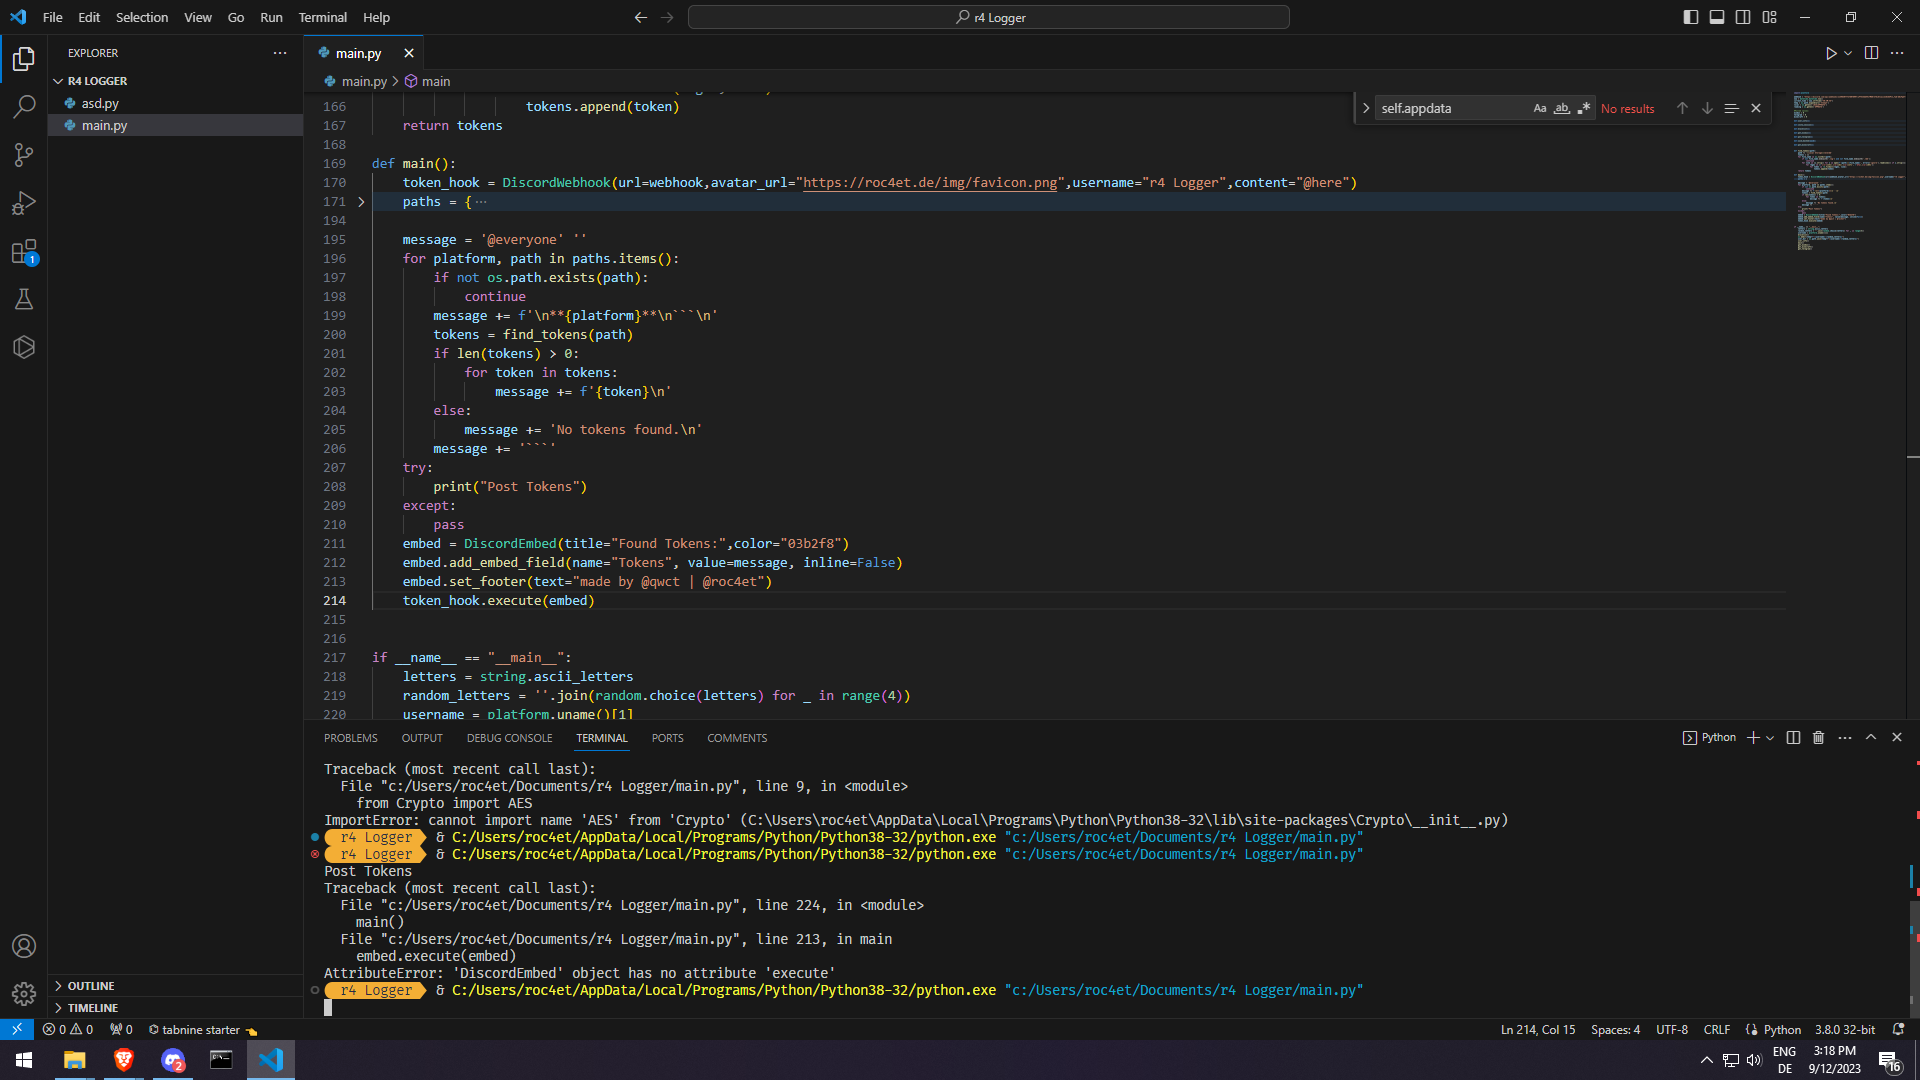Open the Extensions view

pos(24,252)
